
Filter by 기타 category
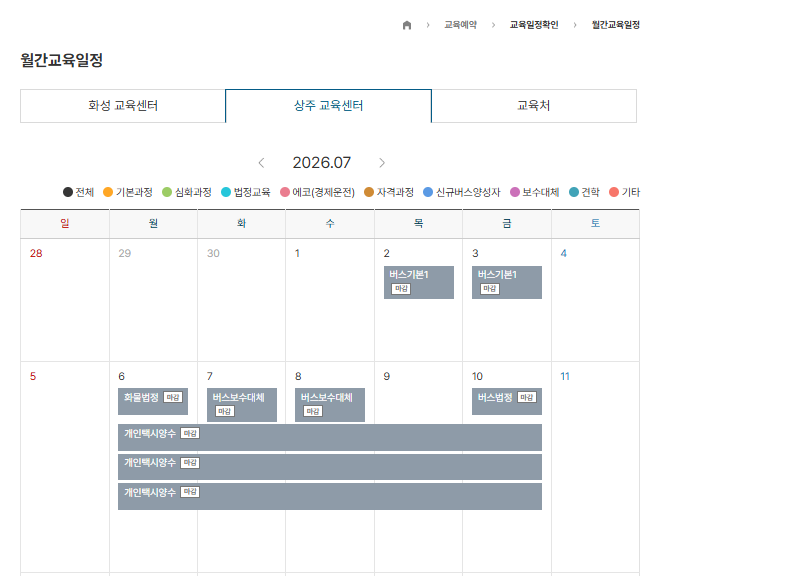624,192
